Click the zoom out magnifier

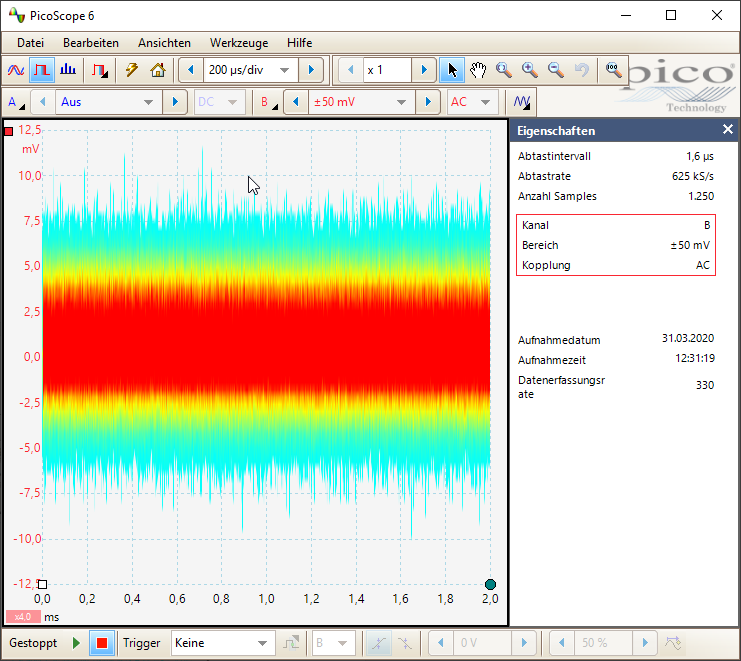(x=556, y=70)
